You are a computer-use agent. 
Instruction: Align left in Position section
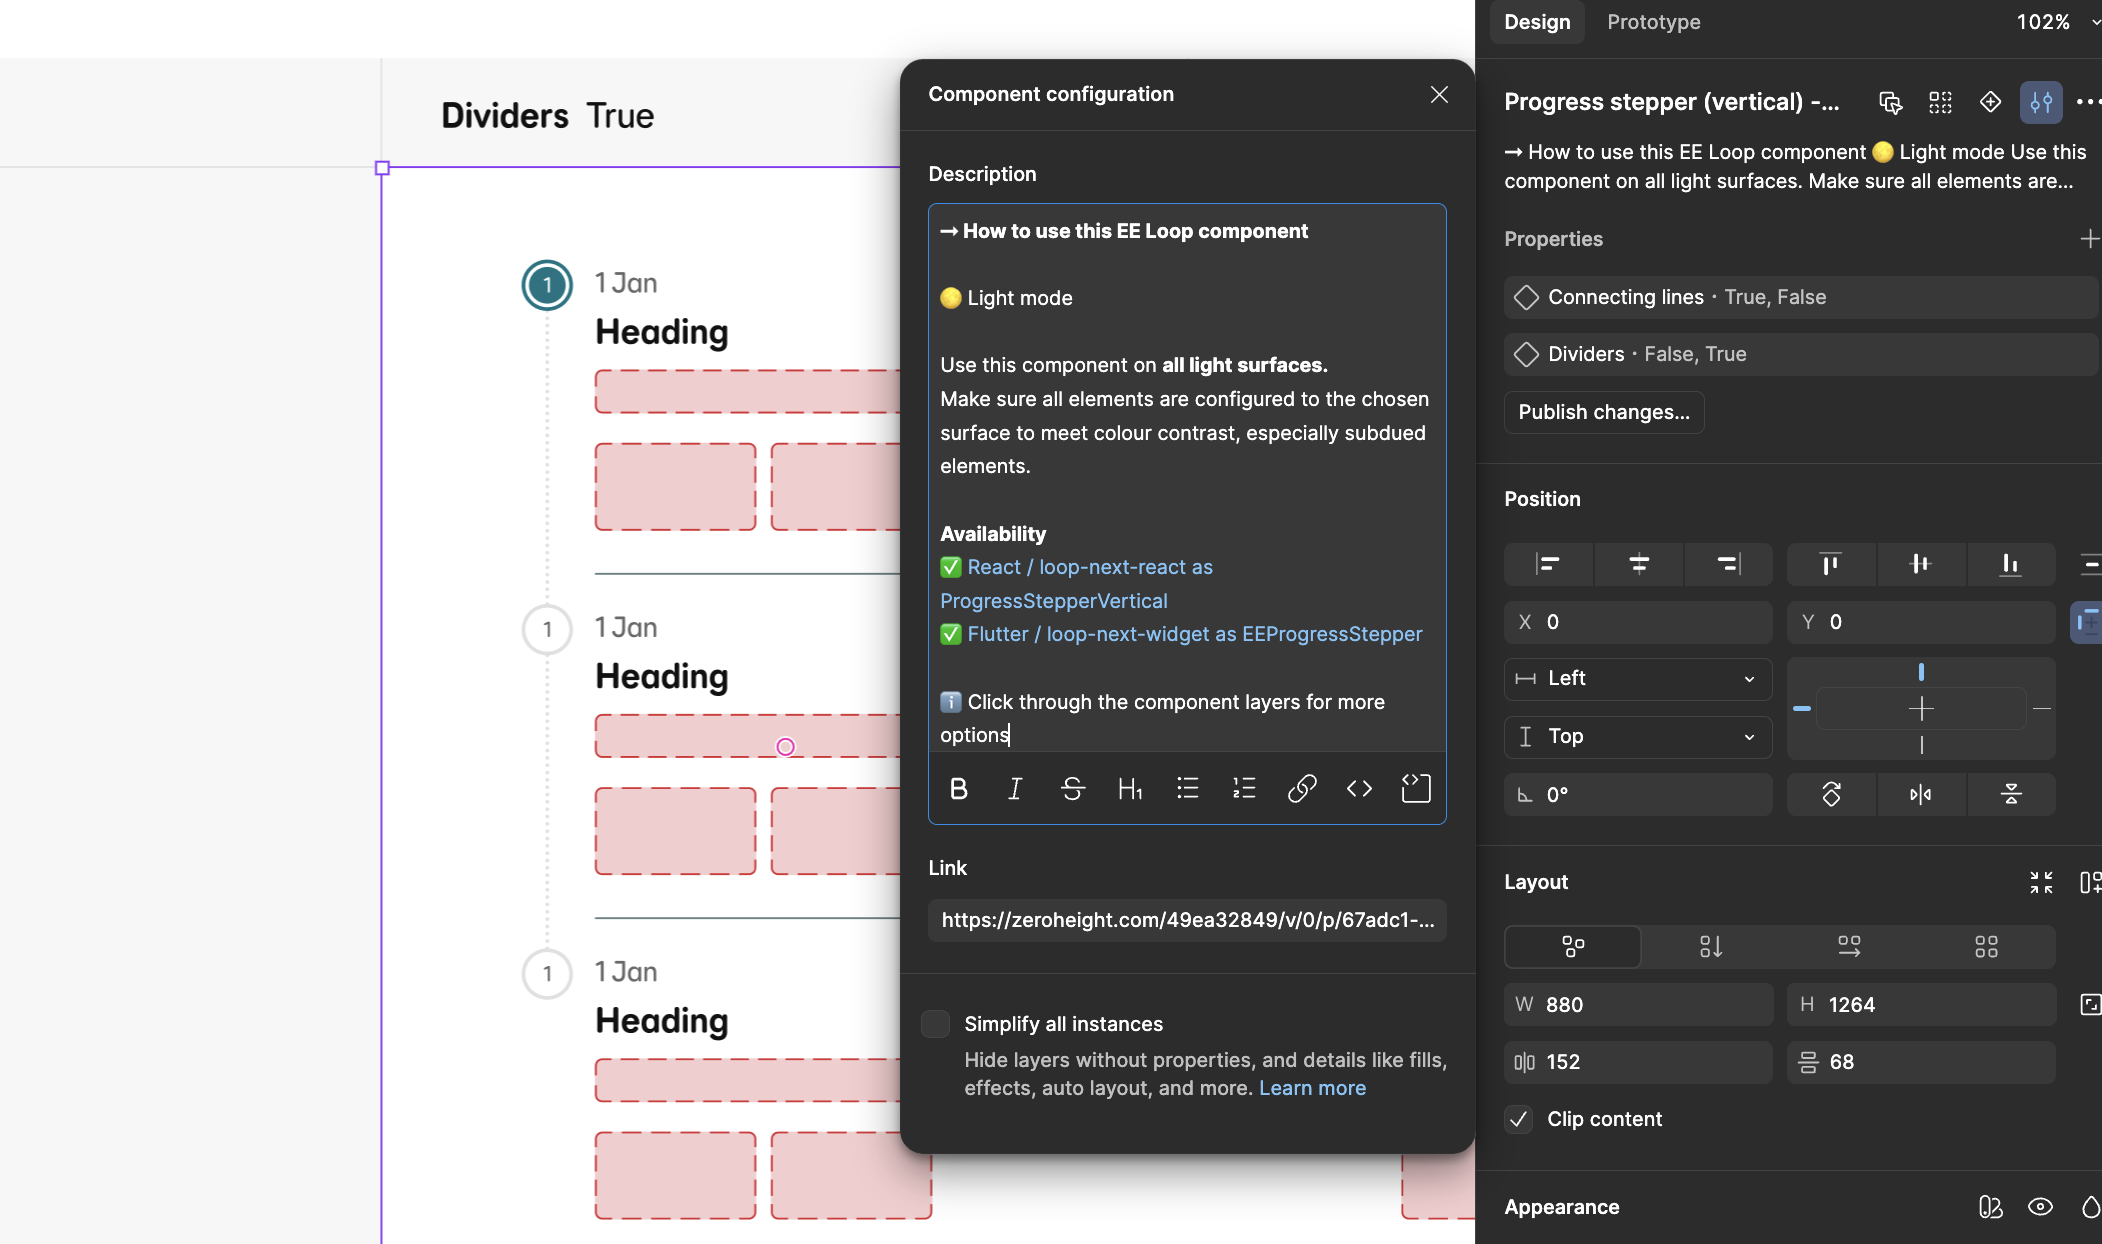pos(1548,564)
